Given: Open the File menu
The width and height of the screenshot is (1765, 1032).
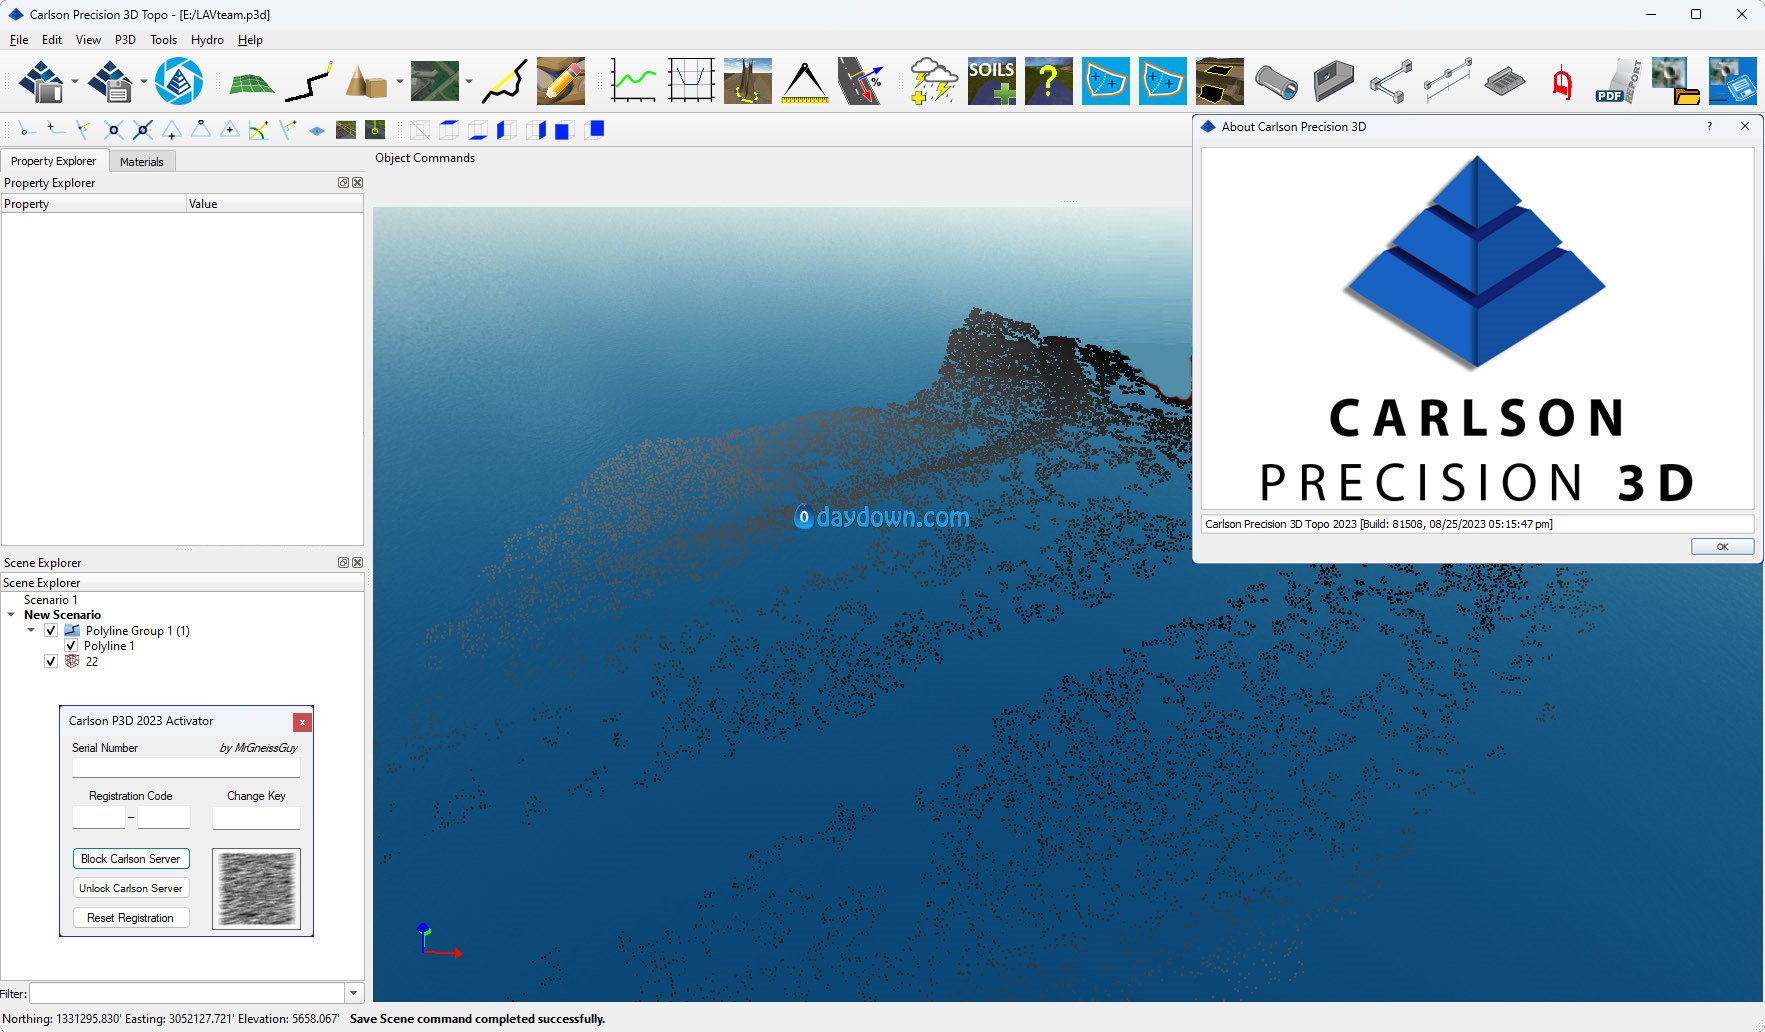Looking at the screenshot, I should tap(19, 40).
